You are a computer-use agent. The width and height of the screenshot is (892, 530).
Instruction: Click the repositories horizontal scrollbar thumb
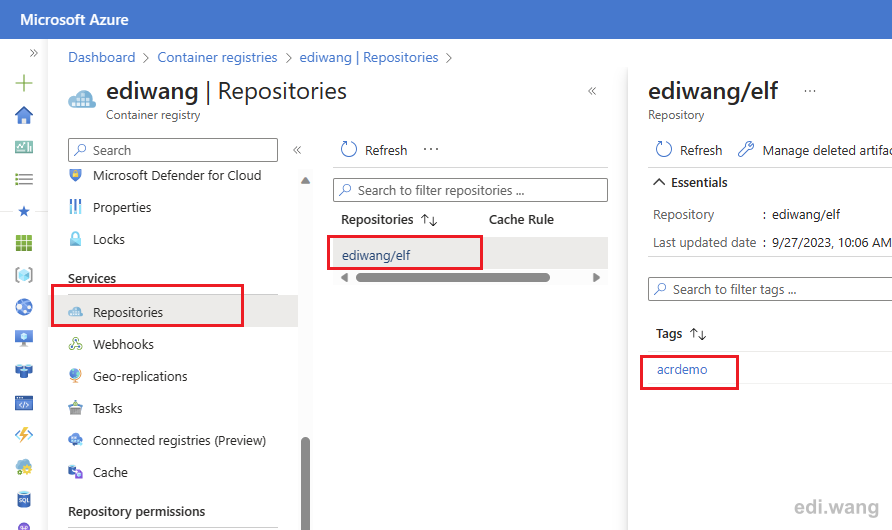coord(453,278)
